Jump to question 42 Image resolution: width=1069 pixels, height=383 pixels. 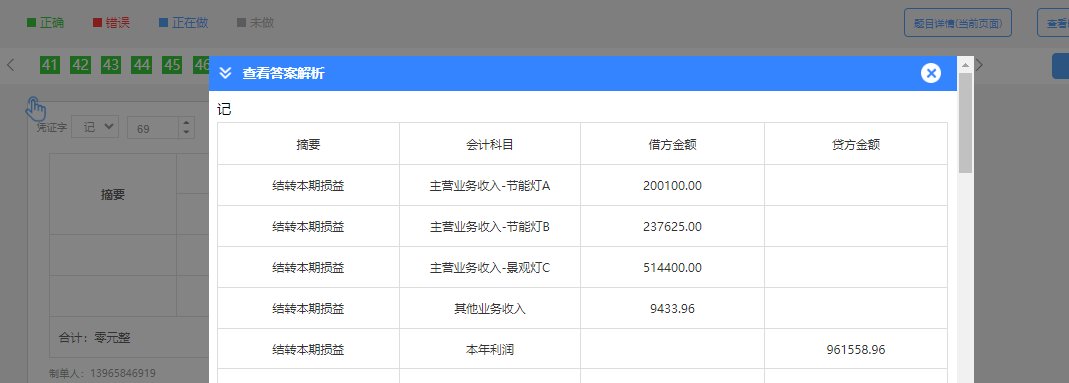[x=80, y=65]
